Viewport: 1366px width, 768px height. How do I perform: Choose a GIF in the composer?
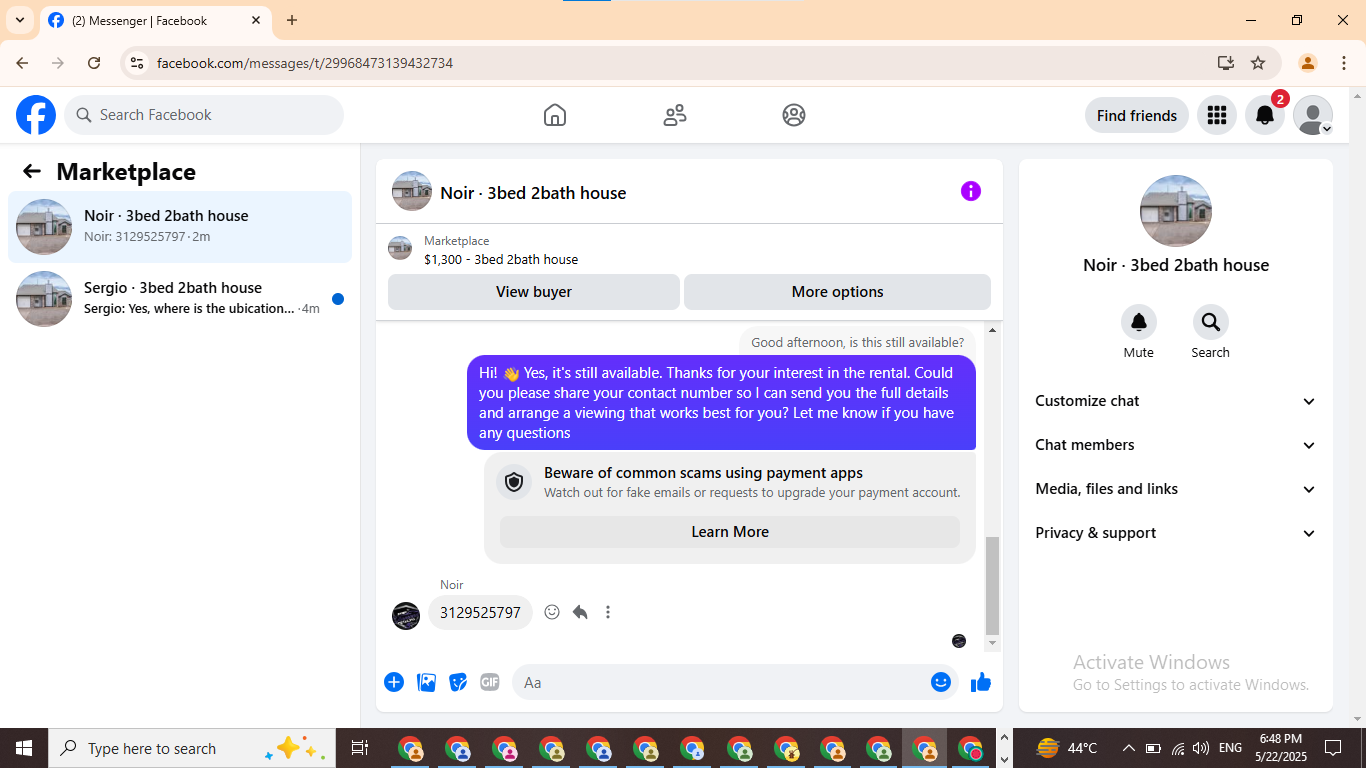490,682
